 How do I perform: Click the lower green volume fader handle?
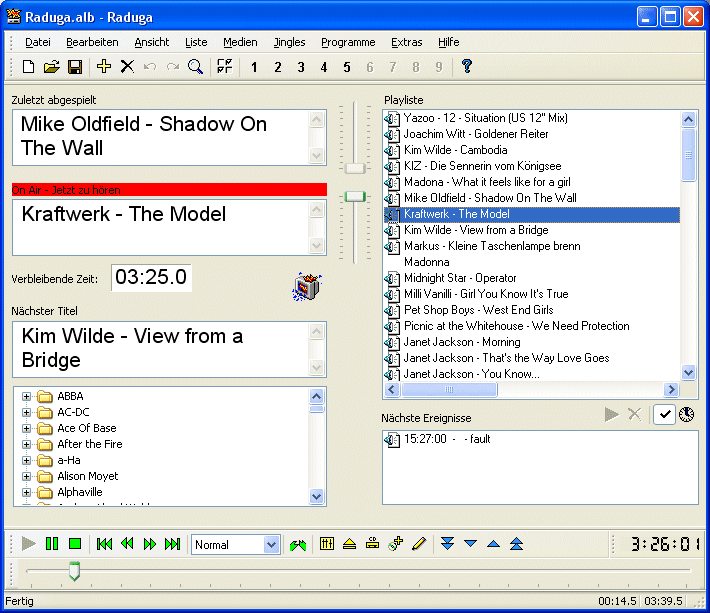pyautogui.click(x=355, y=196)
